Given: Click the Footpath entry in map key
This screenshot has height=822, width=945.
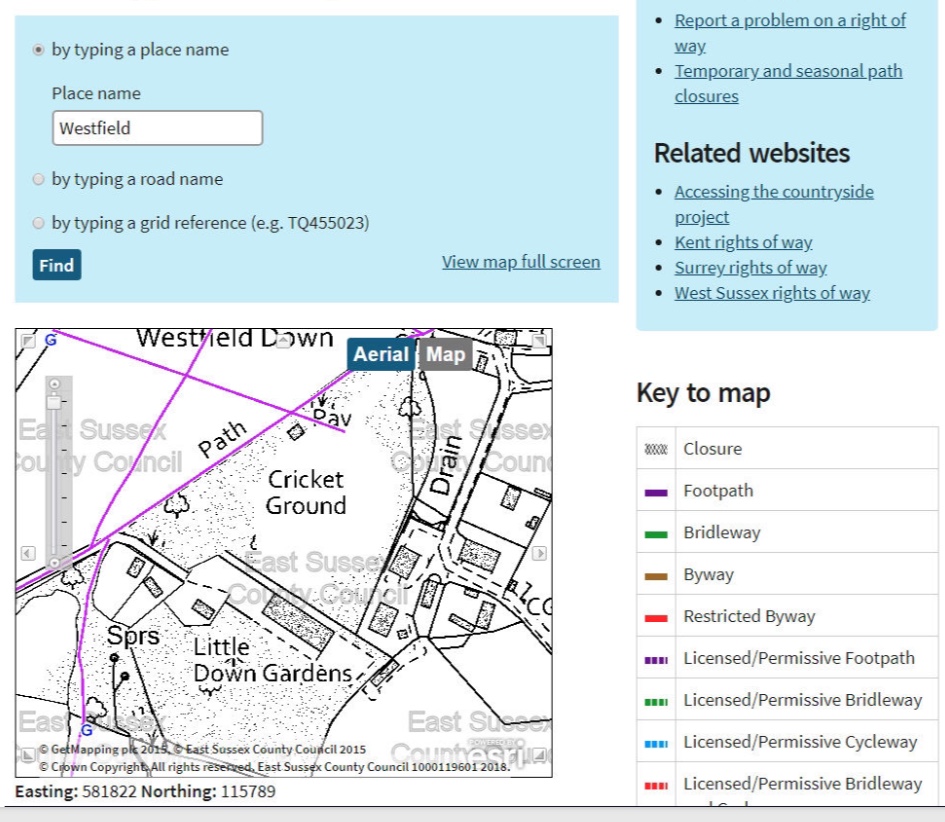Looking at the screenshot, I should pos(787,491).
